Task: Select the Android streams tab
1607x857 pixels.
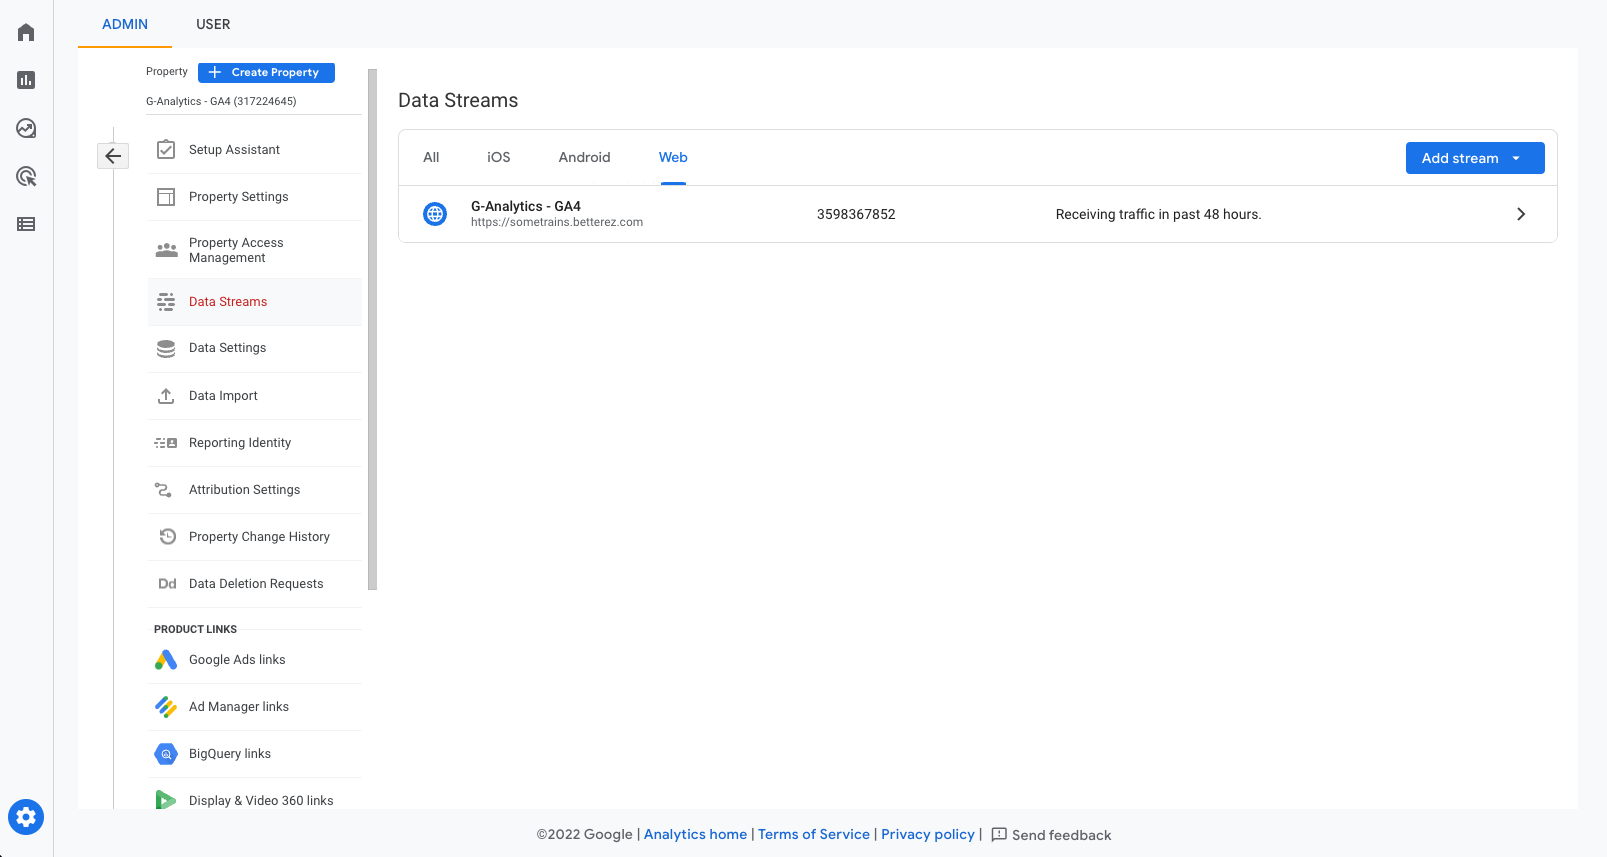Action: click(x=584, y=157)
